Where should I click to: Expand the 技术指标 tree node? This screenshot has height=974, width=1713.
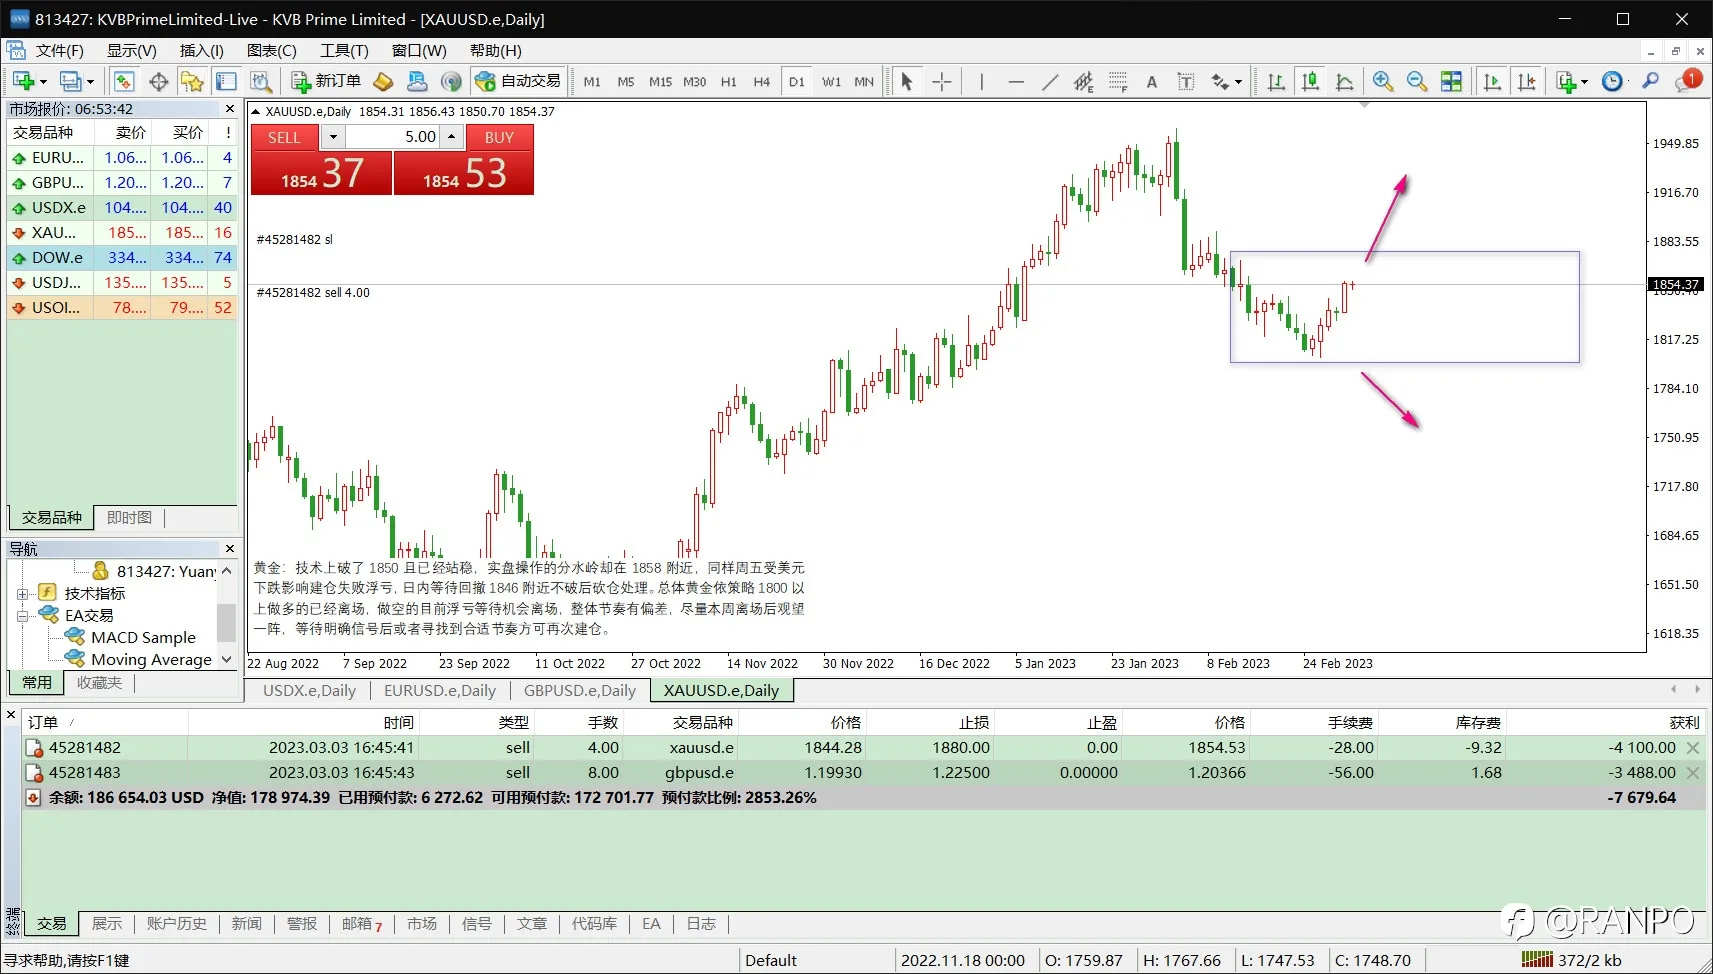22,594
